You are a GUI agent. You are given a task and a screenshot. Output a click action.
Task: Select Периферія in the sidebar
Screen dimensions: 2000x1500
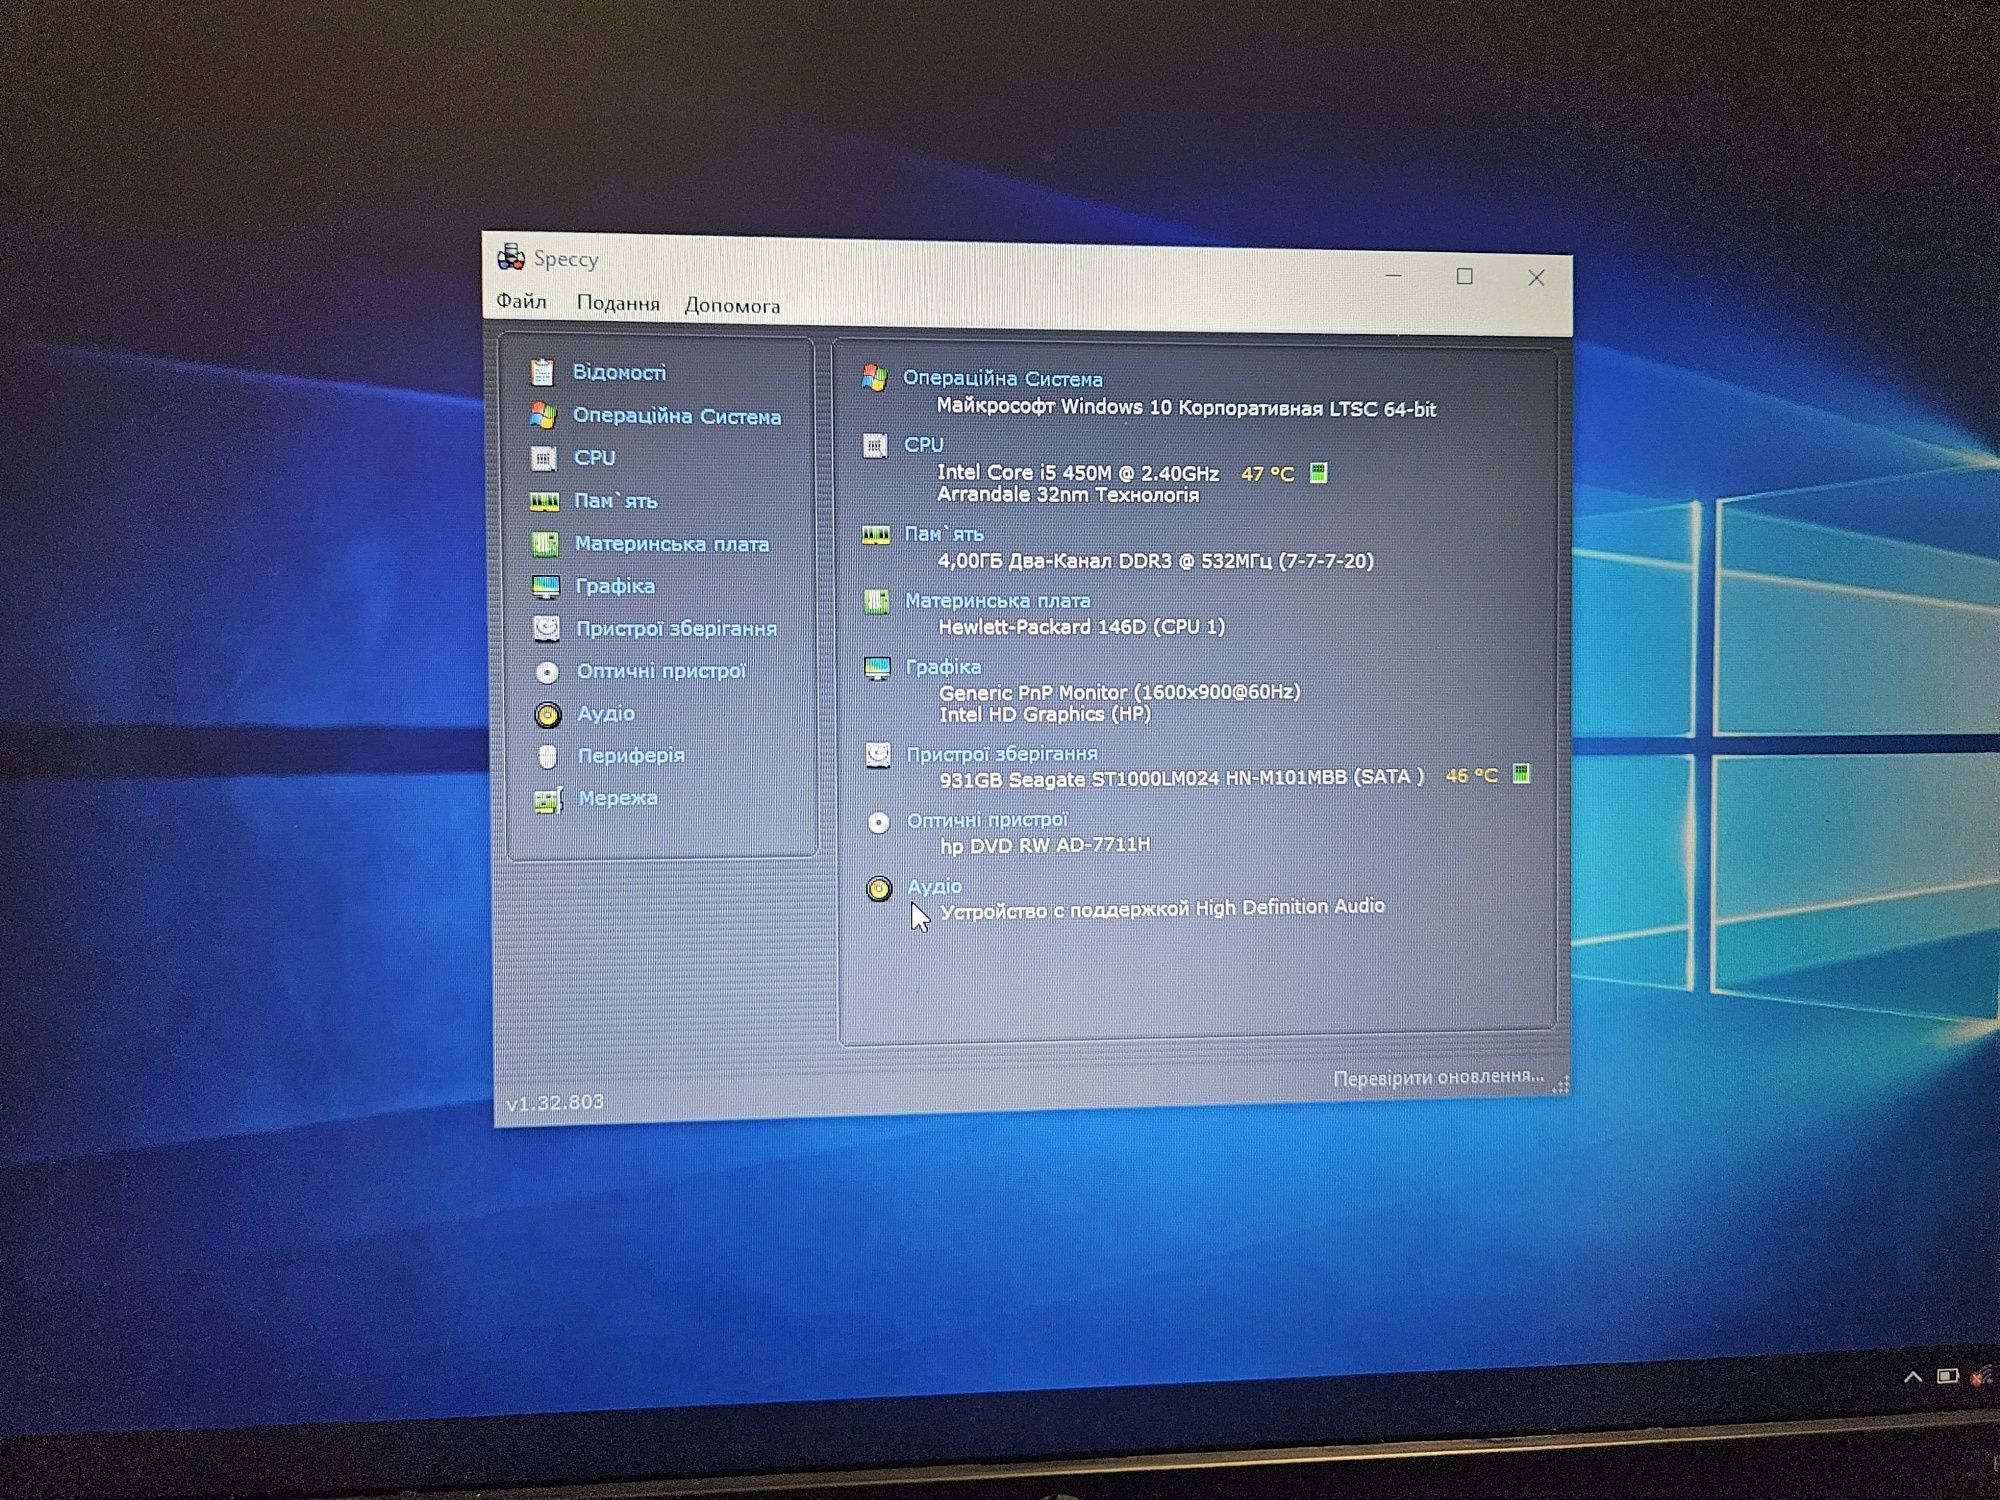pos(631,756)
